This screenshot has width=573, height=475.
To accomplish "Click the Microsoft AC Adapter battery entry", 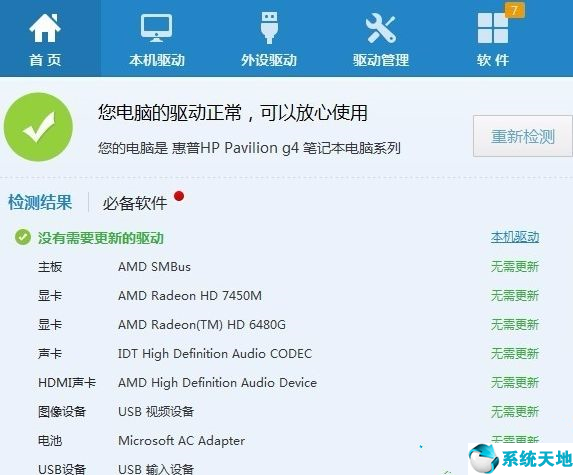I will tap(181, 441).
